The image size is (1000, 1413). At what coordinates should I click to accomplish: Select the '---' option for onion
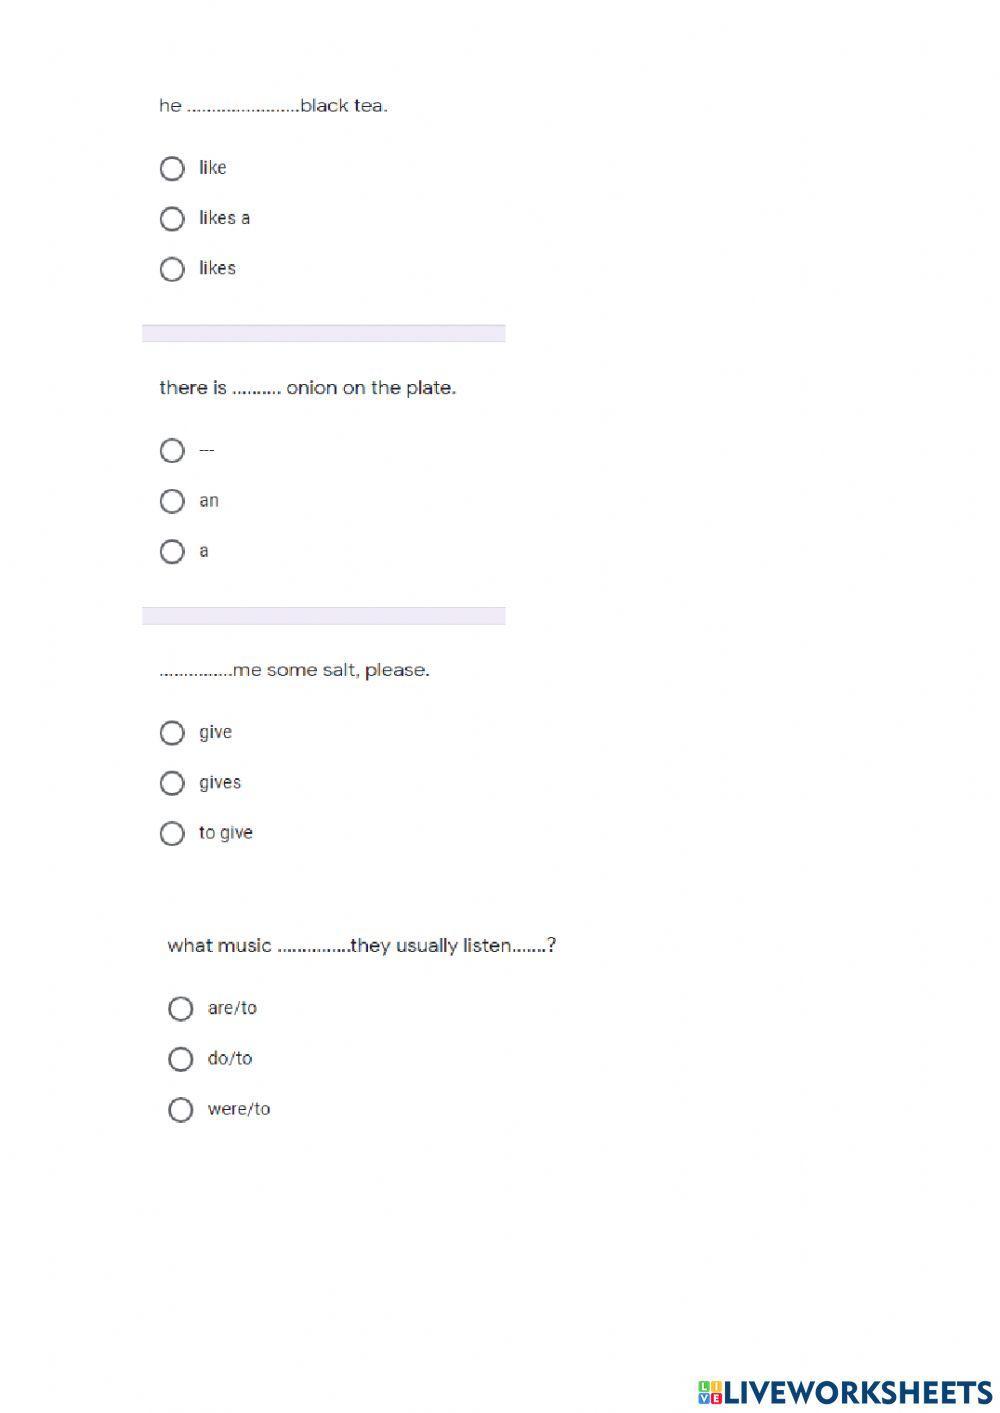172,451
